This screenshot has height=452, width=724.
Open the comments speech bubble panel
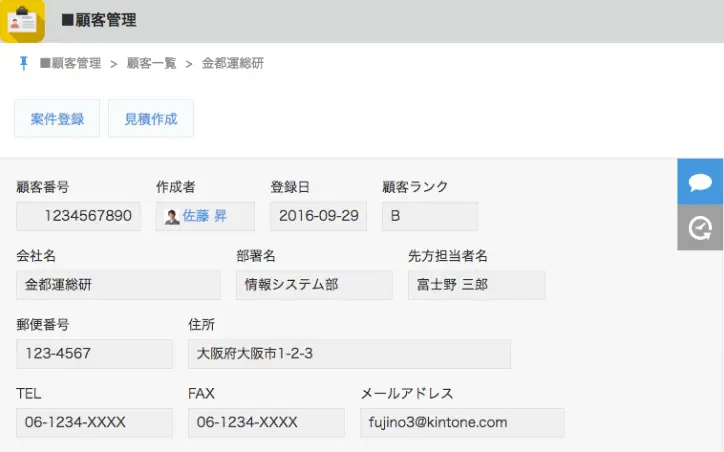click(x=700, y=182)
